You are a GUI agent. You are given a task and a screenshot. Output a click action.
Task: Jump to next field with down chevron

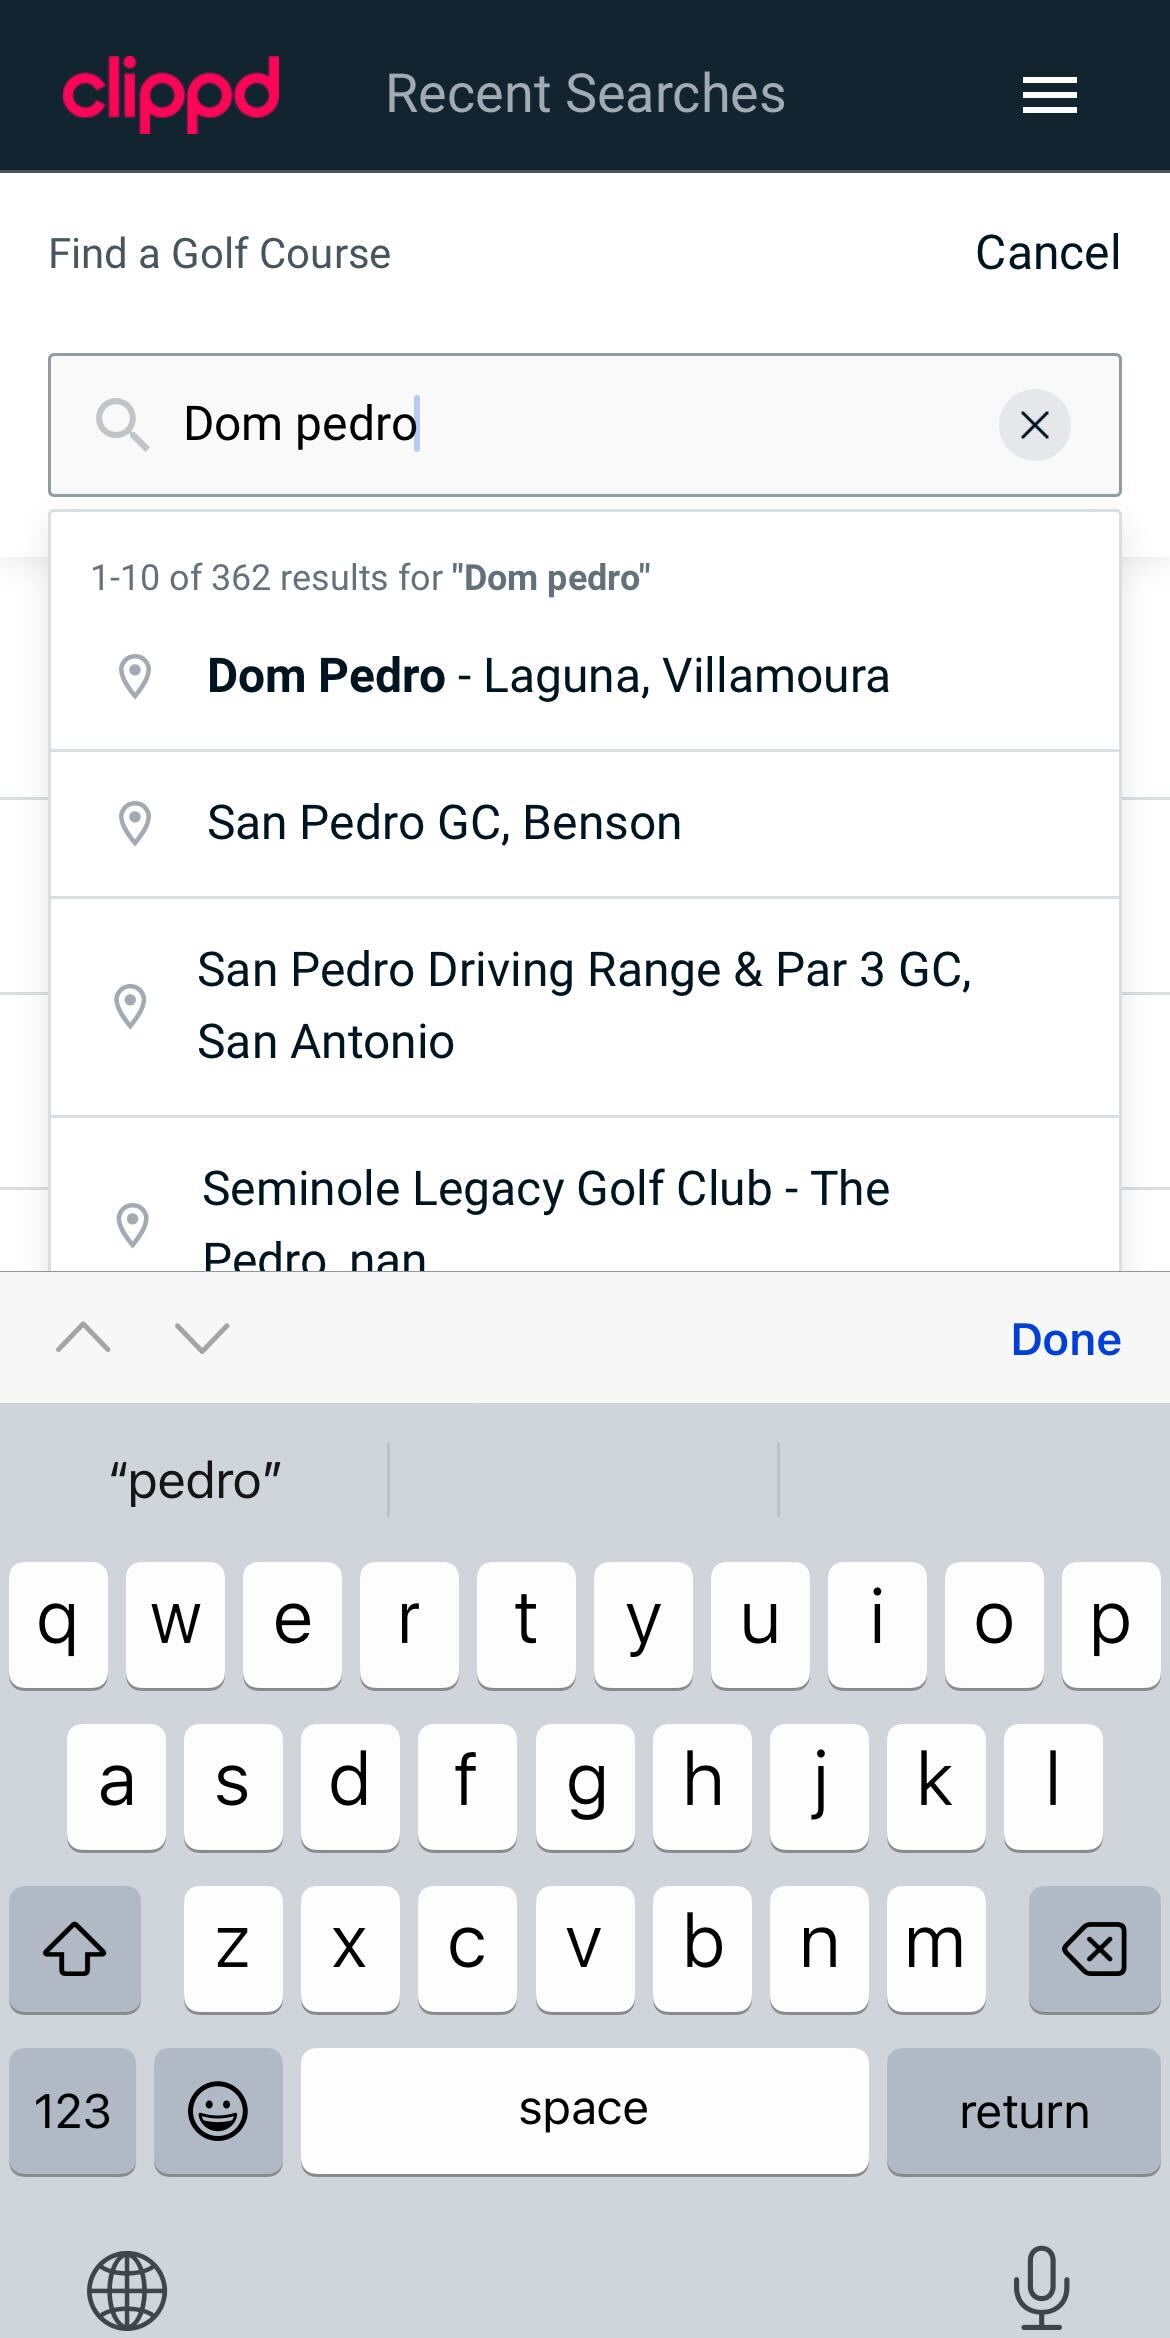point(202,1338)
